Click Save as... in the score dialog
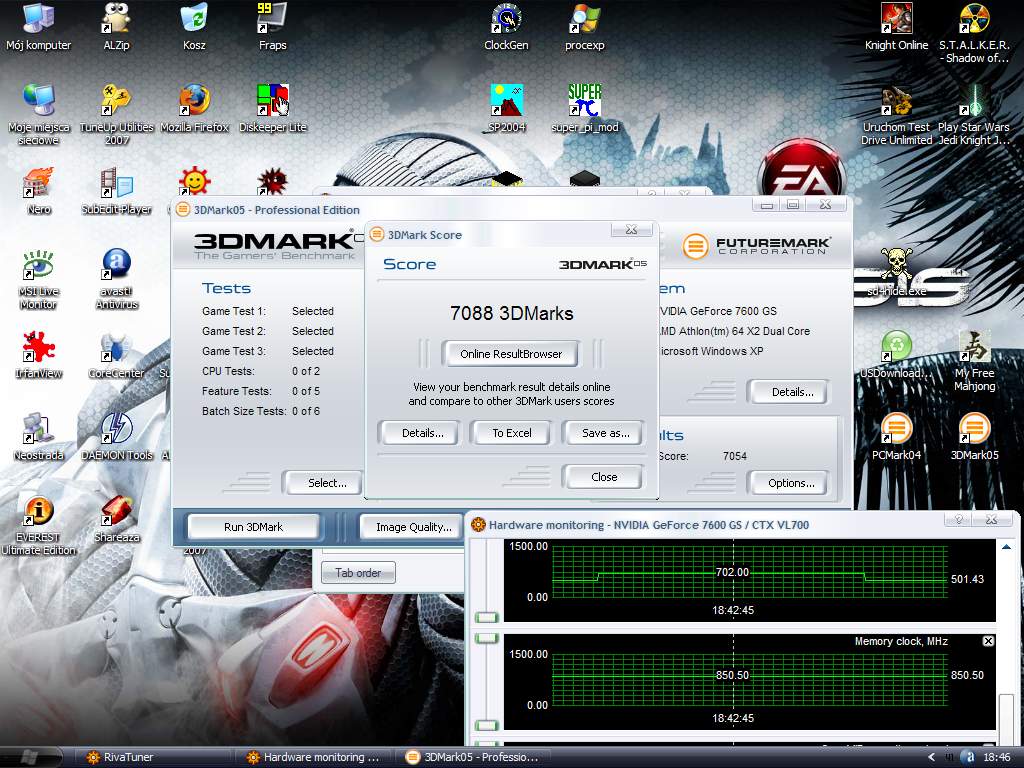 click(x=605, y=433)
